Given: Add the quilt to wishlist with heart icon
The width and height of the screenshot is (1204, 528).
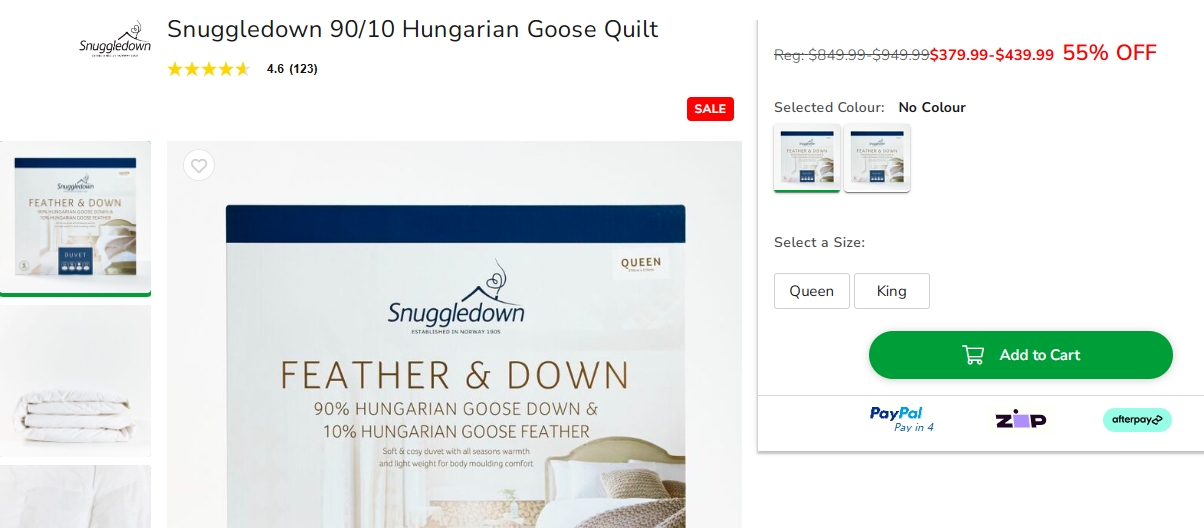Looking at the screenshot, I should point(199,165).
